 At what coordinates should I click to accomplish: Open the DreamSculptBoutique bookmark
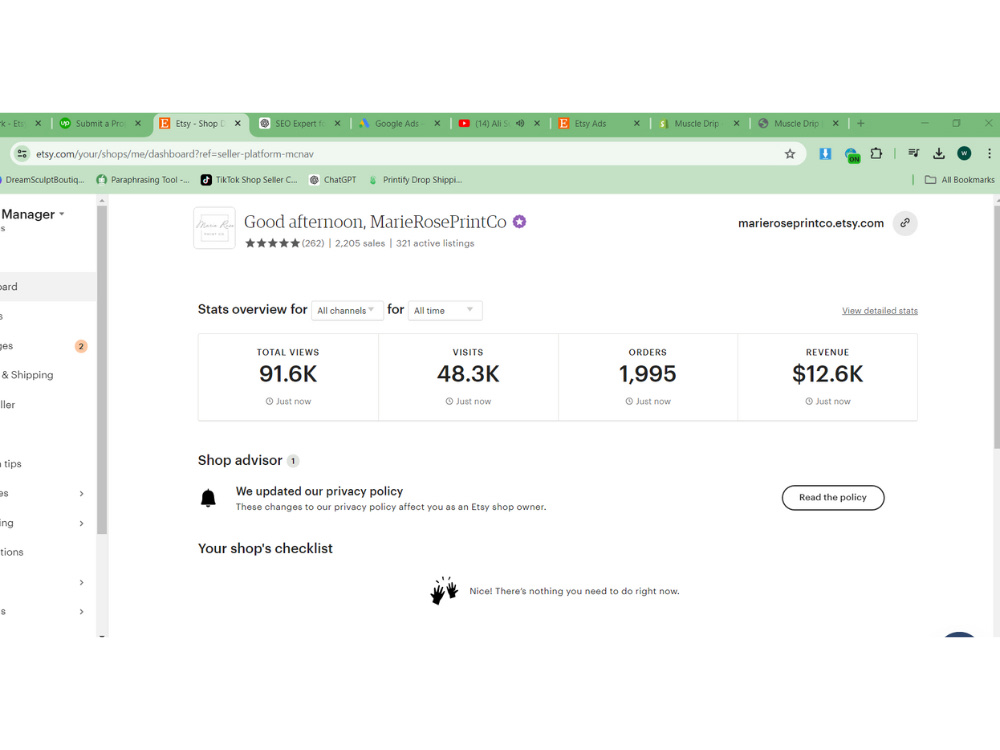tap(42, 180)
